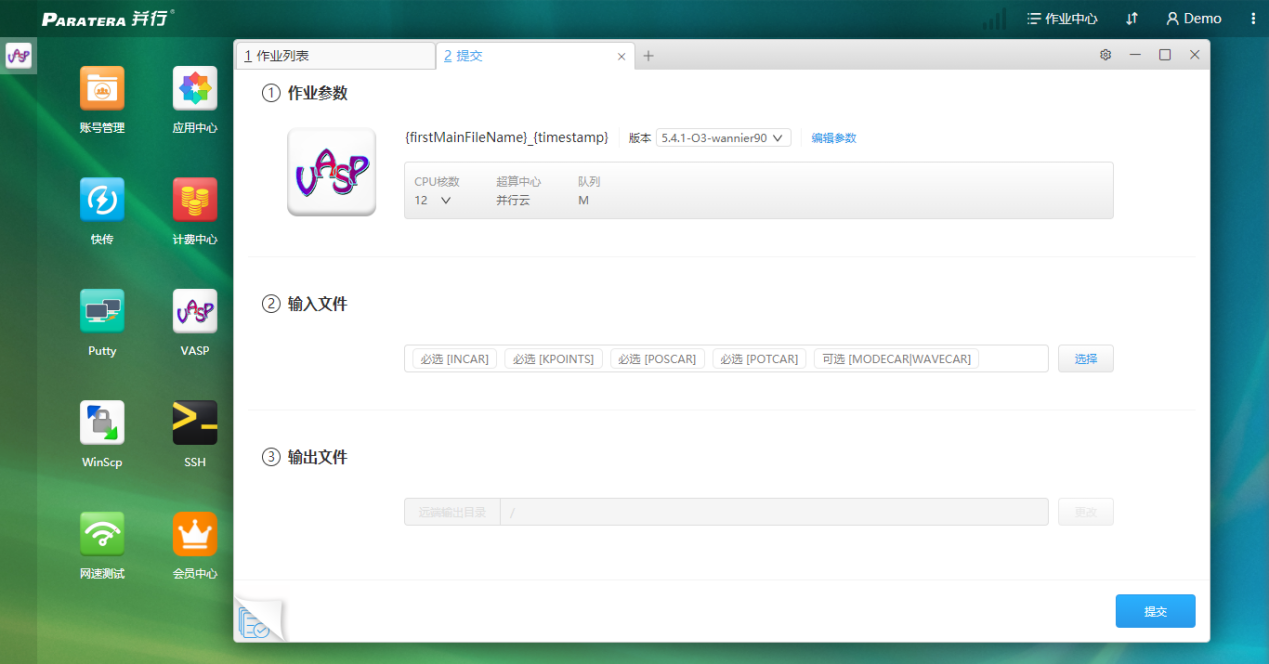This screenshot has width=1269, height=664.
Task: Click the 可选 [MODECAR|WAVECAR] file tag
Action: (x=896, y=359)
